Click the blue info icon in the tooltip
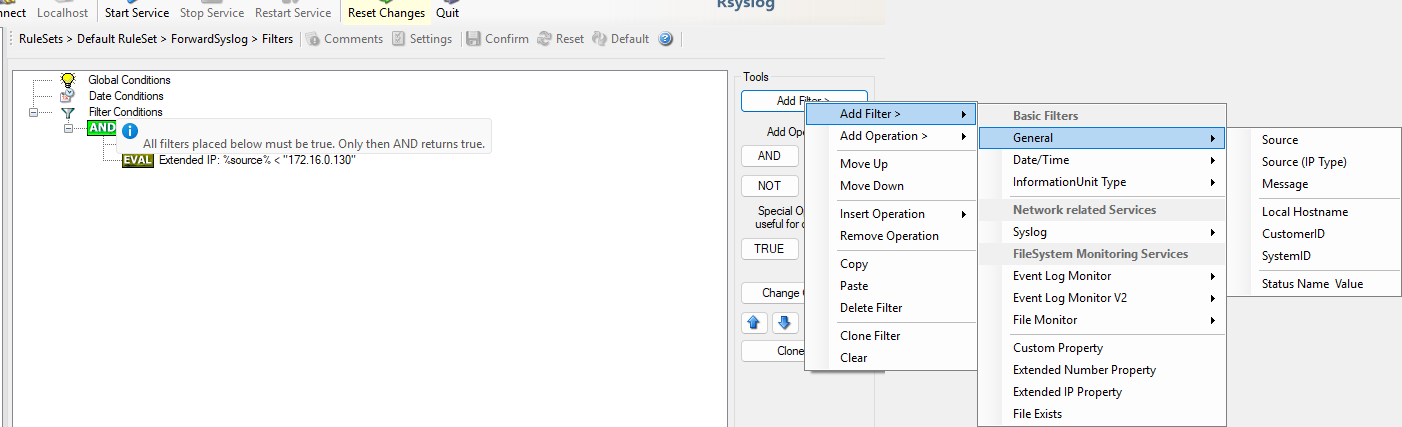 click(129, 131)
